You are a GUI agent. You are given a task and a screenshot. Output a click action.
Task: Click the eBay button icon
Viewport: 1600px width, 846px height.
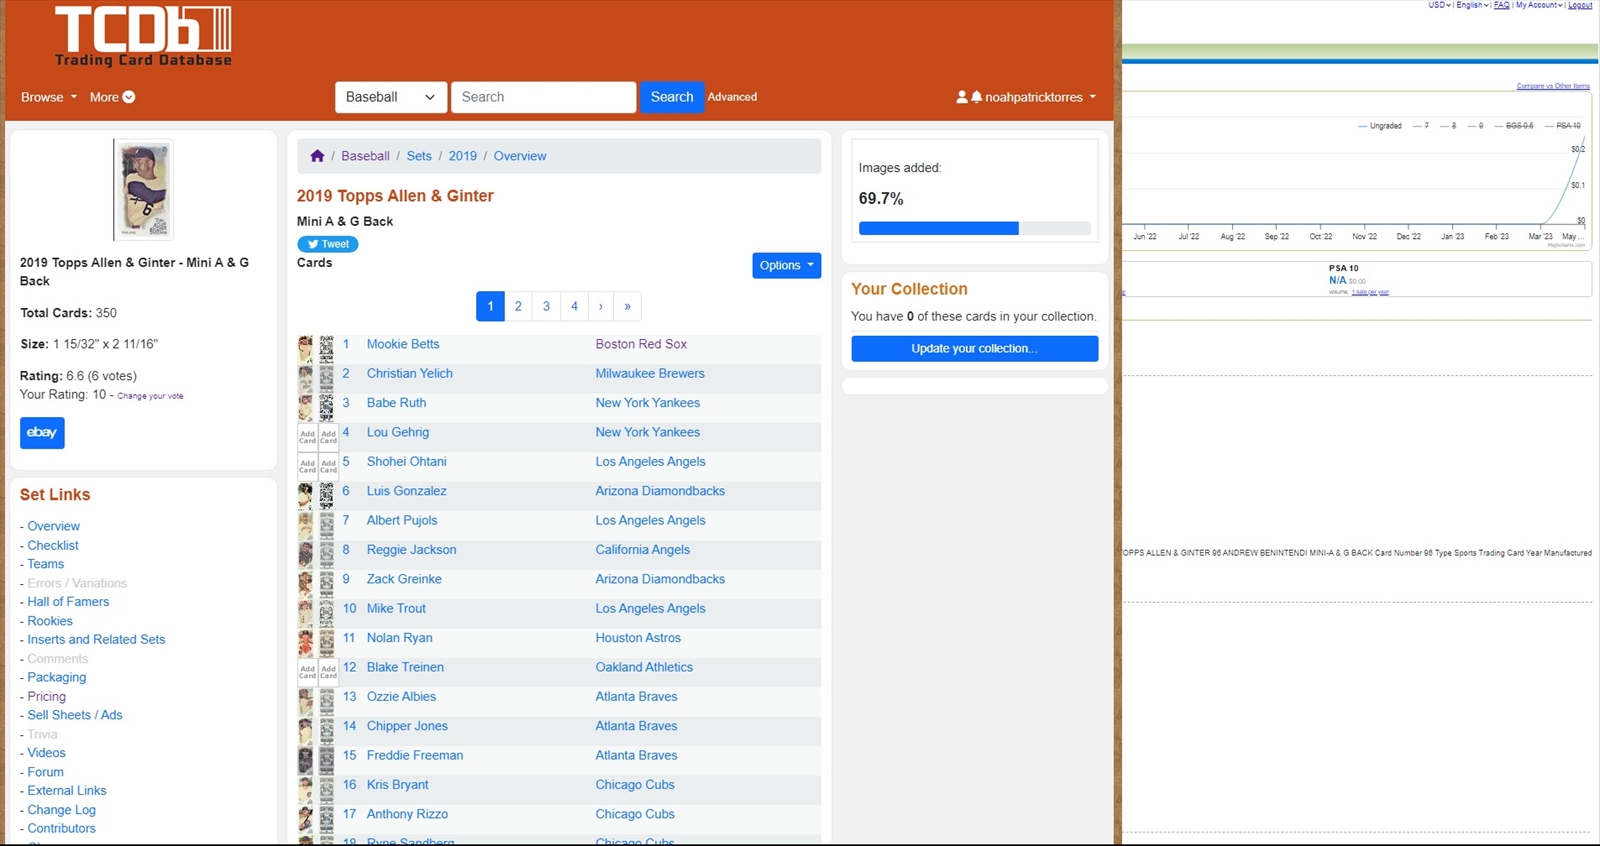click(x=42, y=432)
